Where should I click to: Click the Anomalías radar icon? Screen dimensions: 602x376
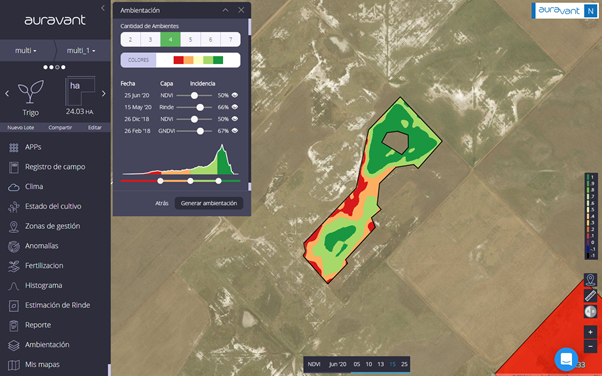click(x=14, y=246)
